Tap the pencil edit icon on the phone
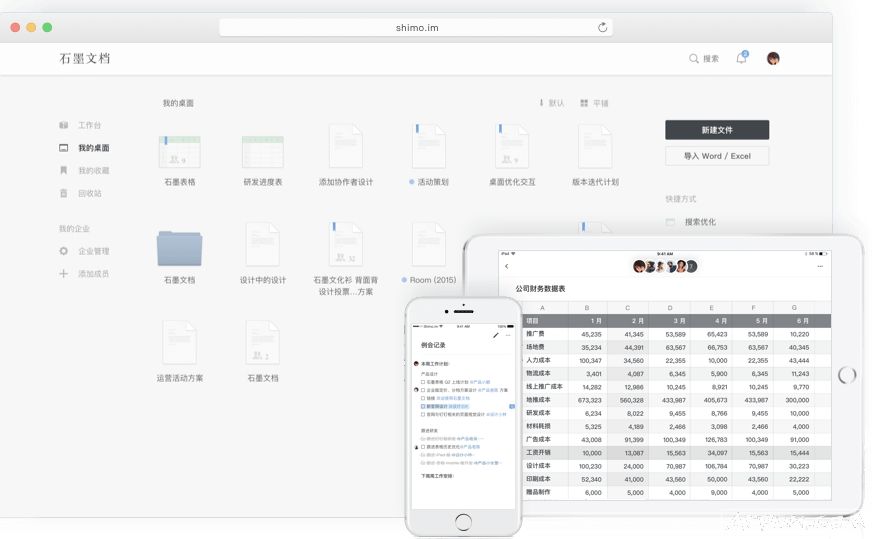Screen dimensions: 872x539 (x=496, y=335)
